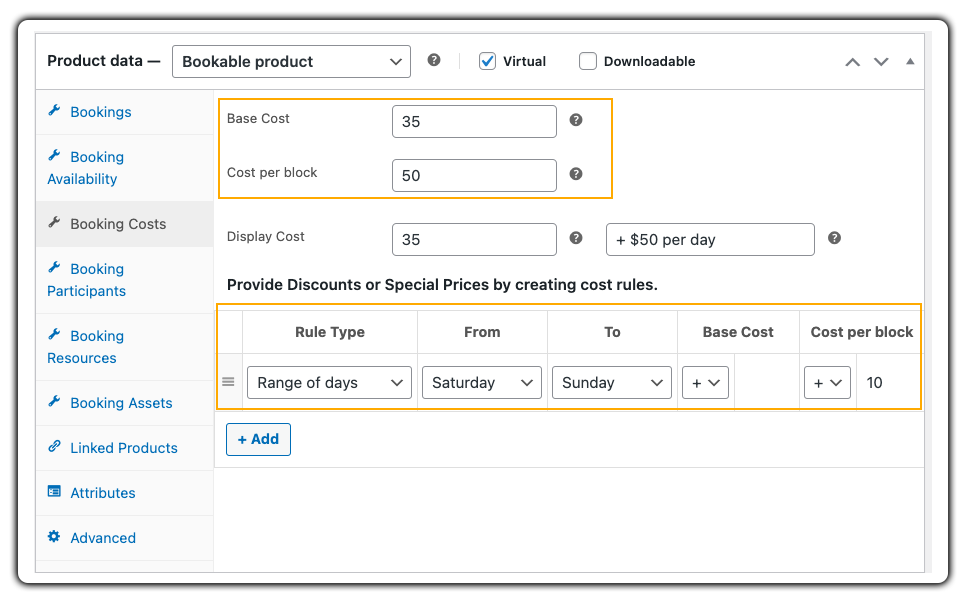Click the To column header

coord(612,332)
